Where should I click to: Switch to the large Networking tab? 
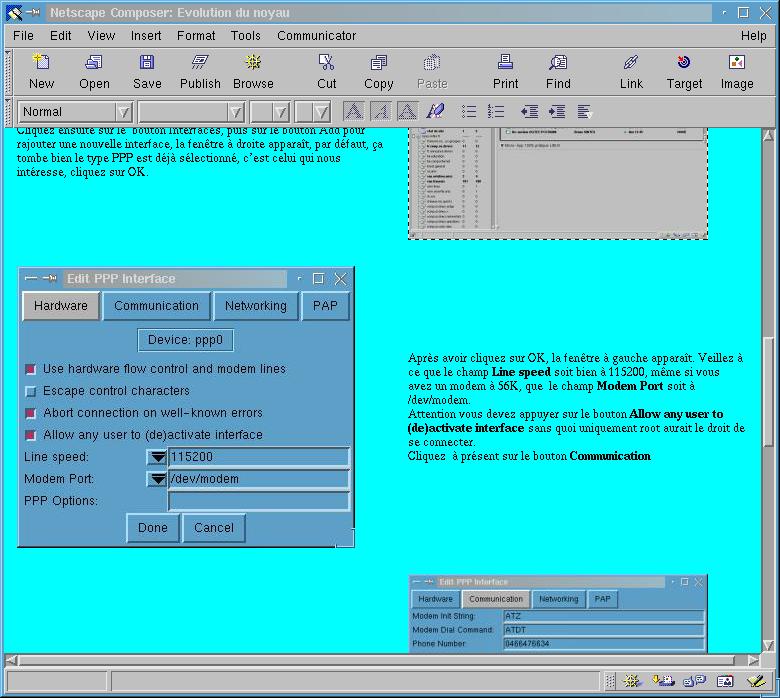click(256, 305)
